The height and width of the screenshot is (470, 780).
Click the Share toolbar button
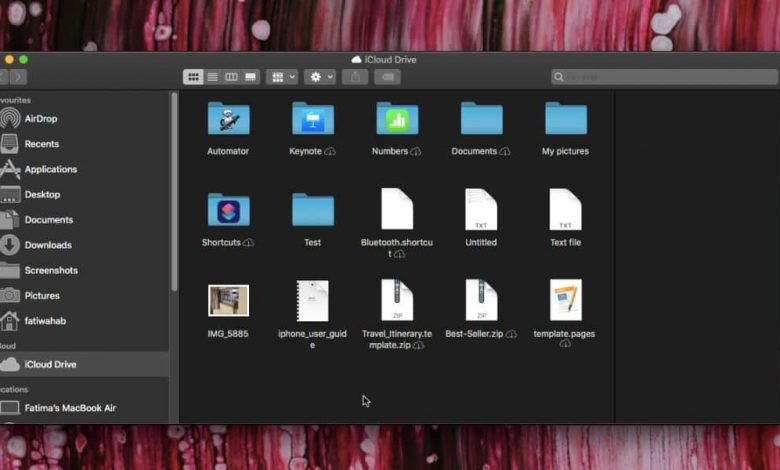355,77
